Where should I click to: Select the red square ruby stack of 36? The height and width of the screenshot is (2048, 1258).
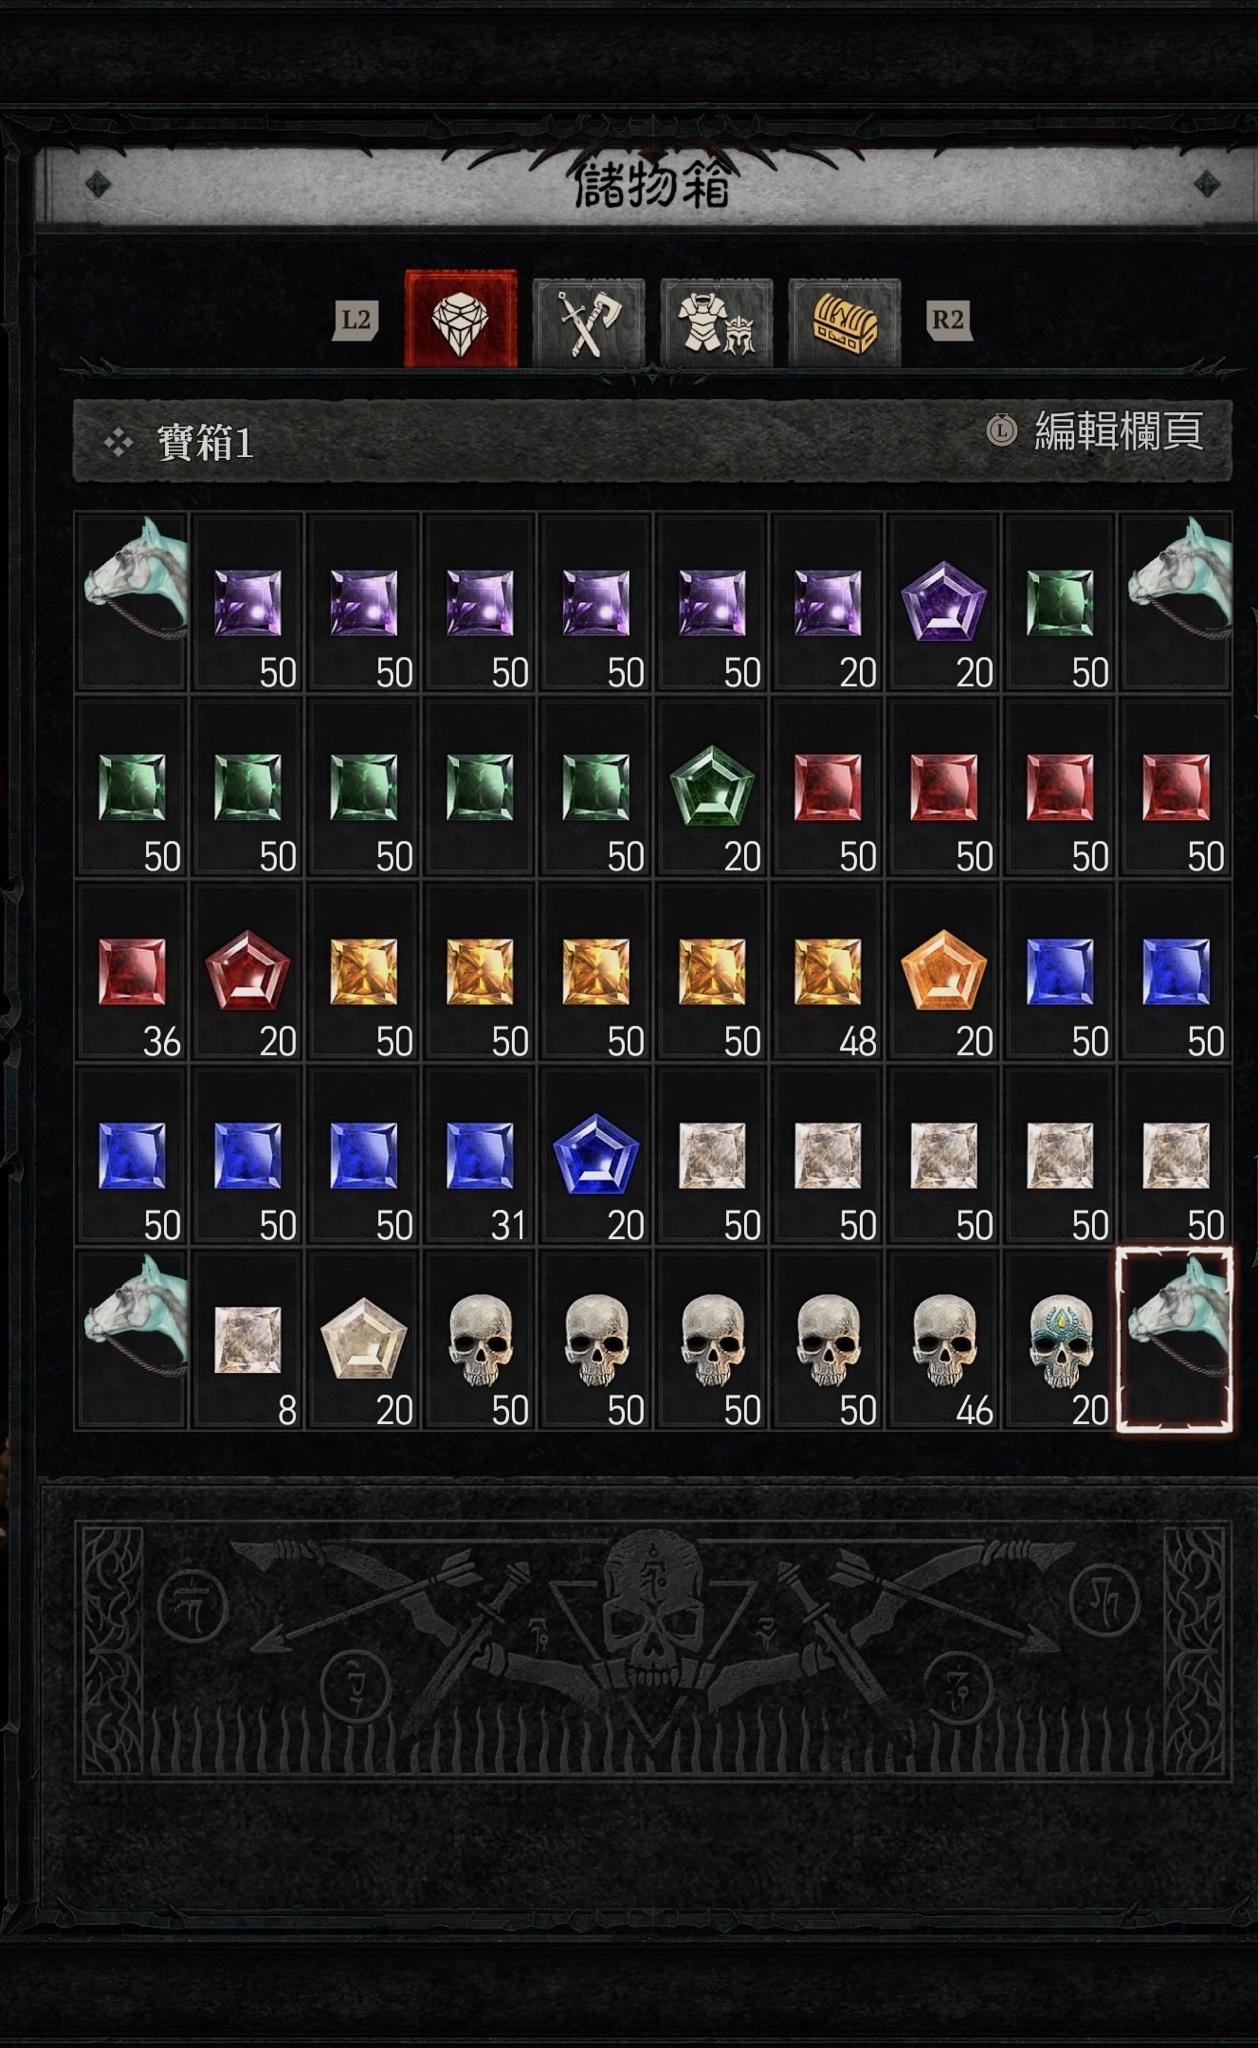click(x=132, y=971)
